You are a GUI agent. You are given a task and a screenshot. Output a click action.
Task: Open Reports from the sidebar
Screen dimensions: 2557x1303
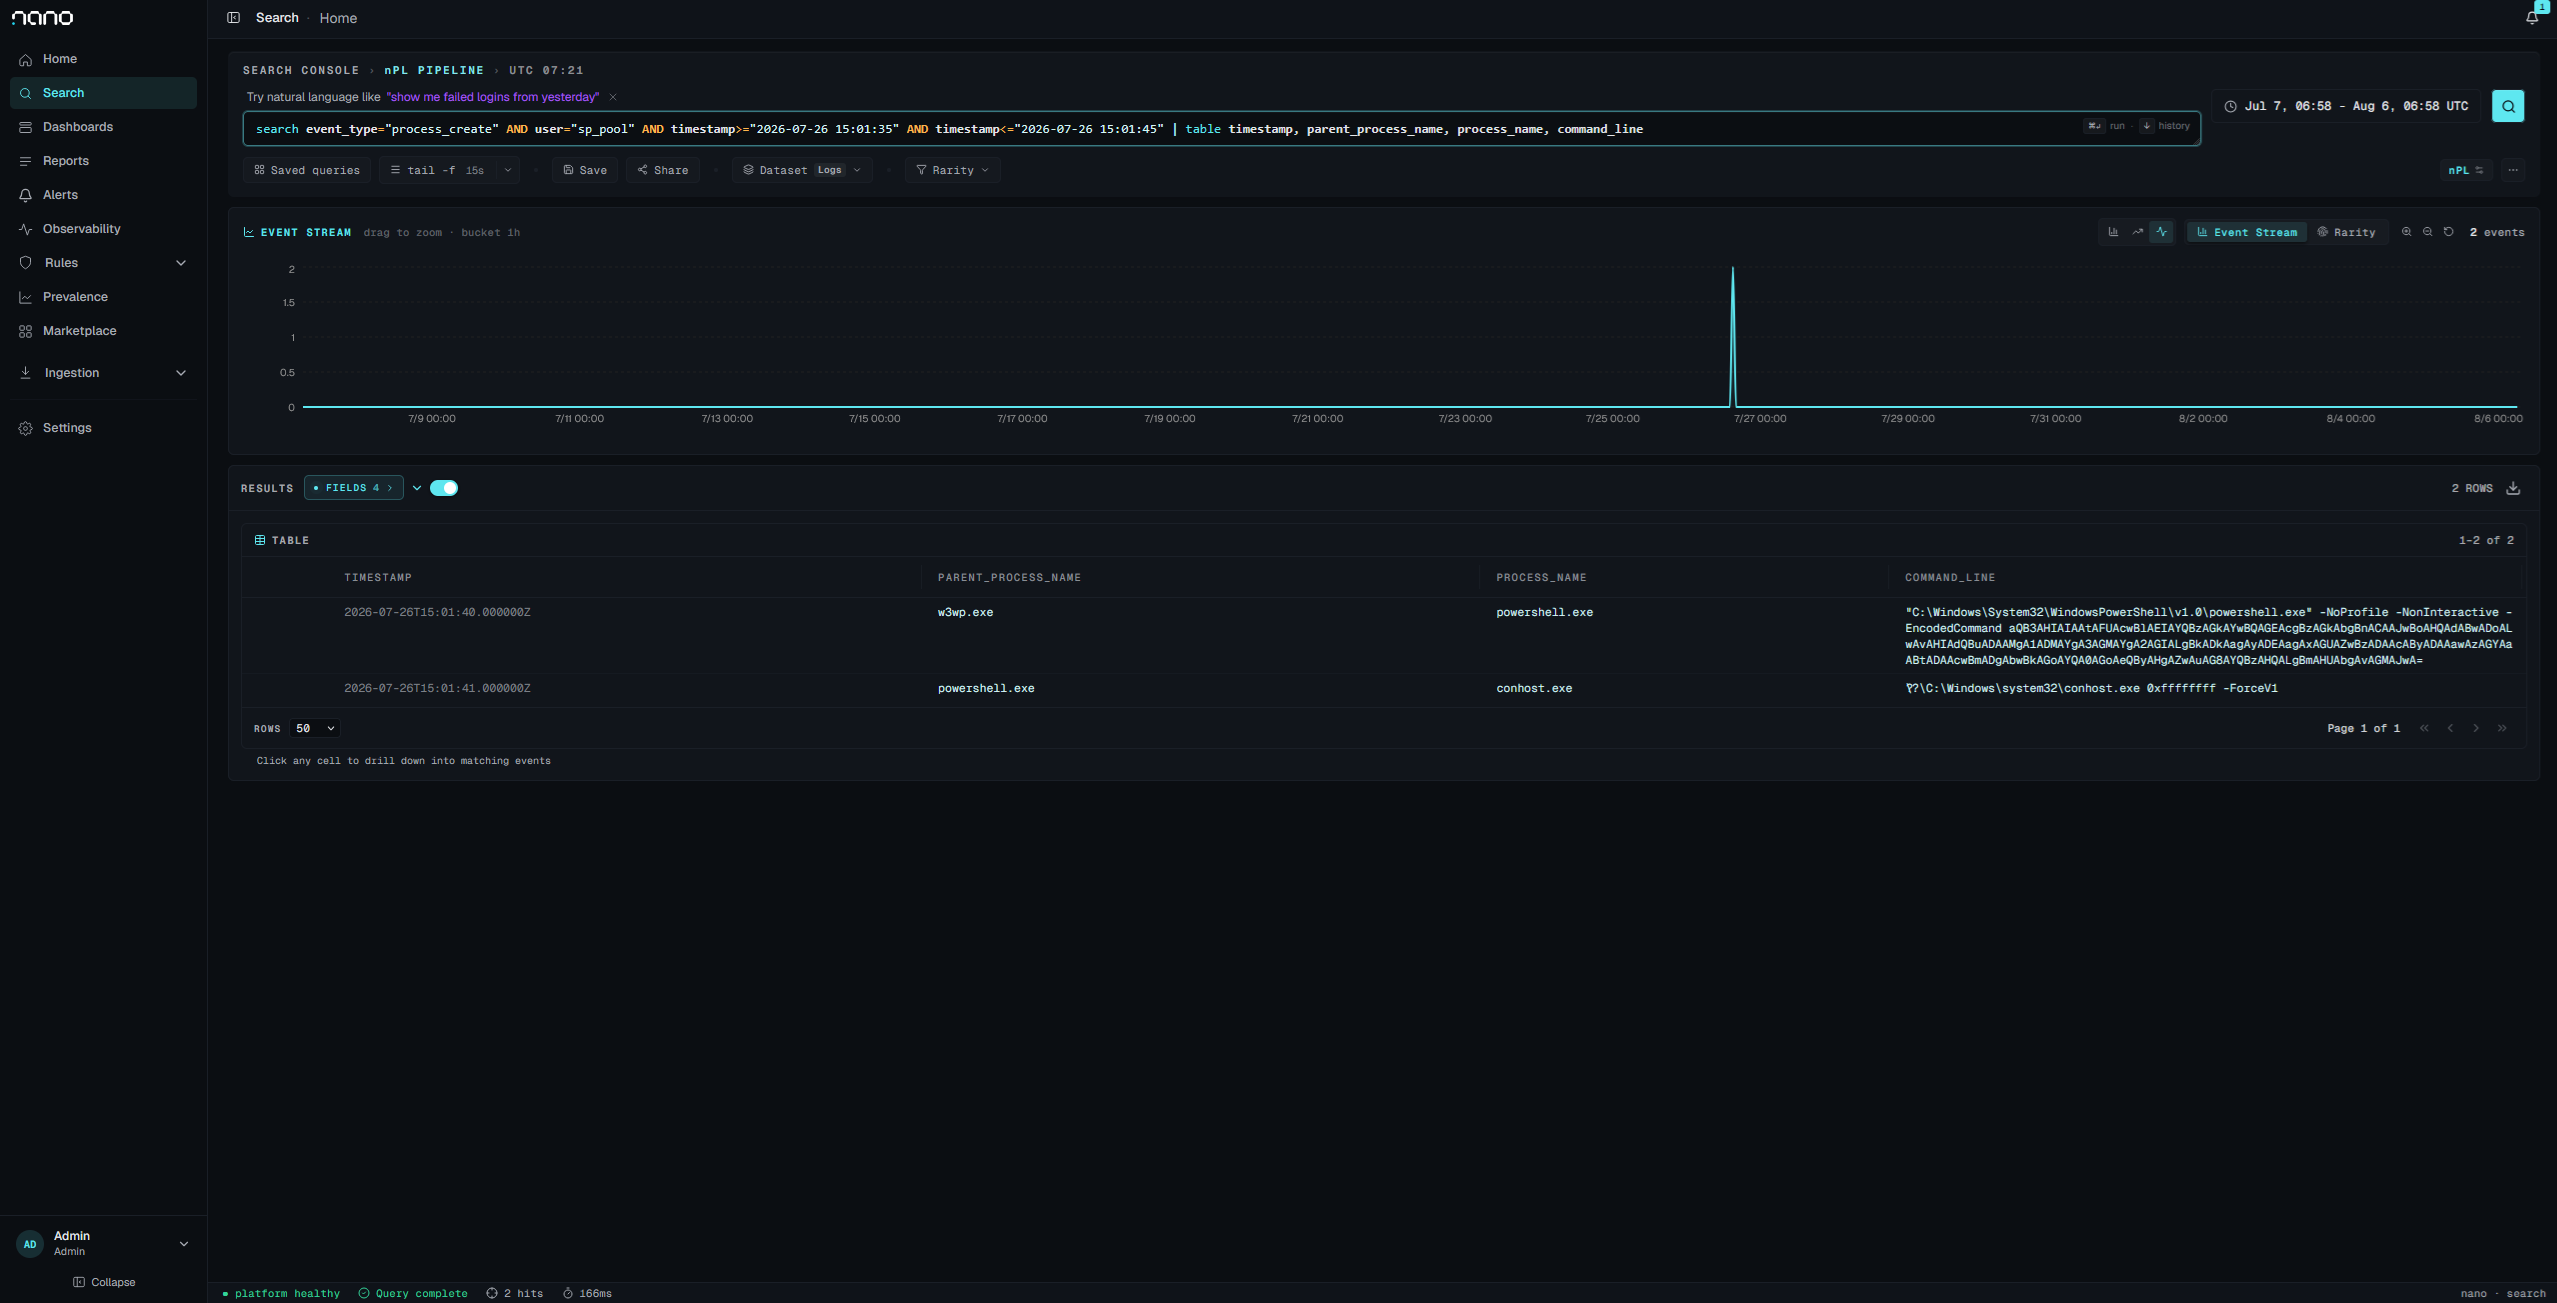point(103,161)
